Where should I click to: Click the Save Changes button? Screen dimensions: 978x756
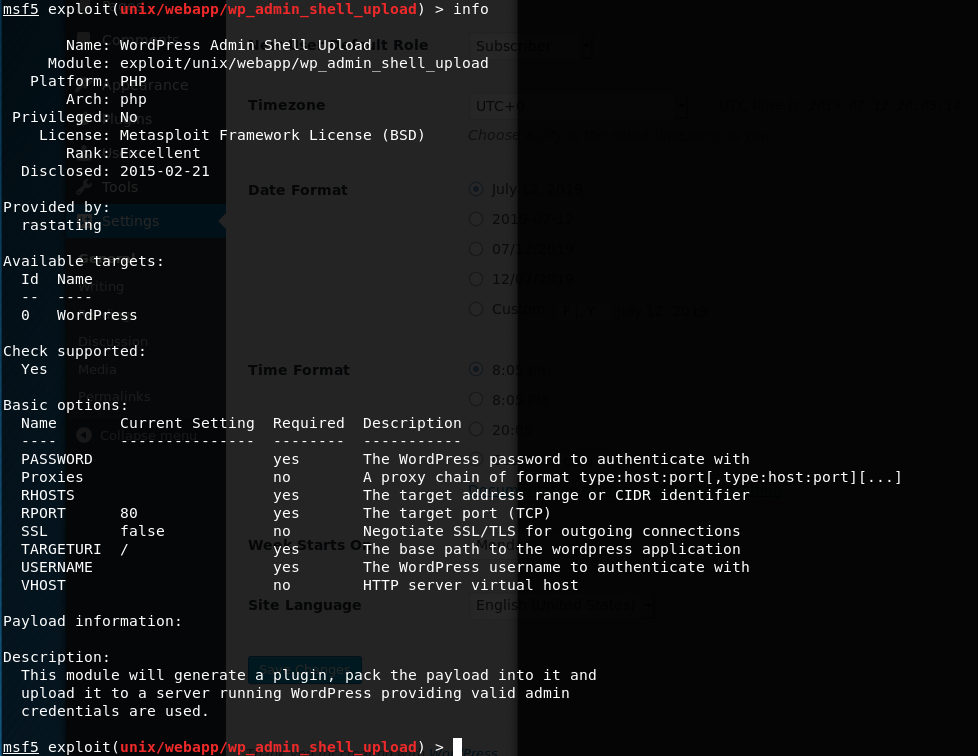point(305,669)
